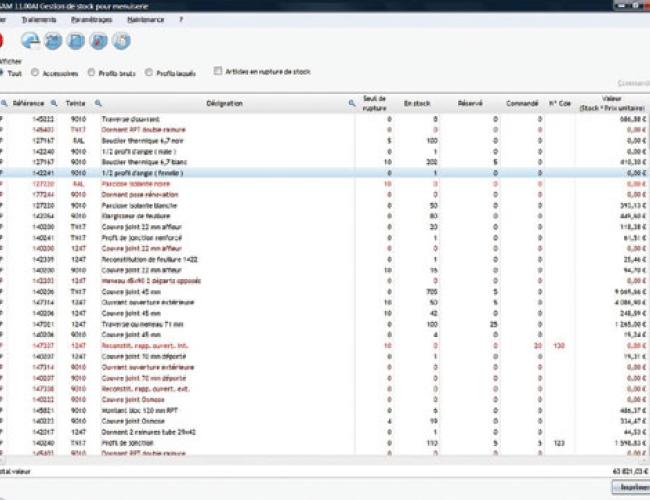Select the Reconstit. rapp. ouvert. ext. row

[x=323, y=389]
